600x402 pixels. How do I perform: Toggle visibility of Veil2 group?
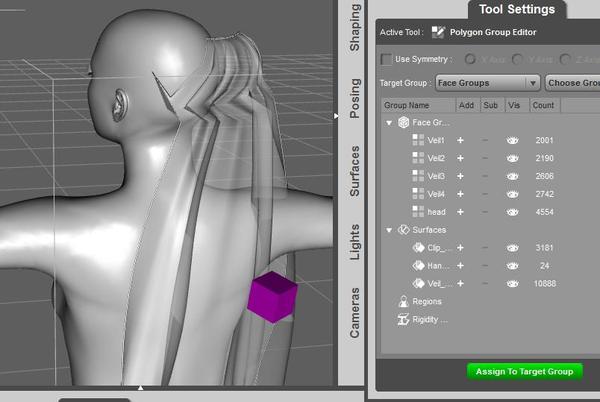512,158
